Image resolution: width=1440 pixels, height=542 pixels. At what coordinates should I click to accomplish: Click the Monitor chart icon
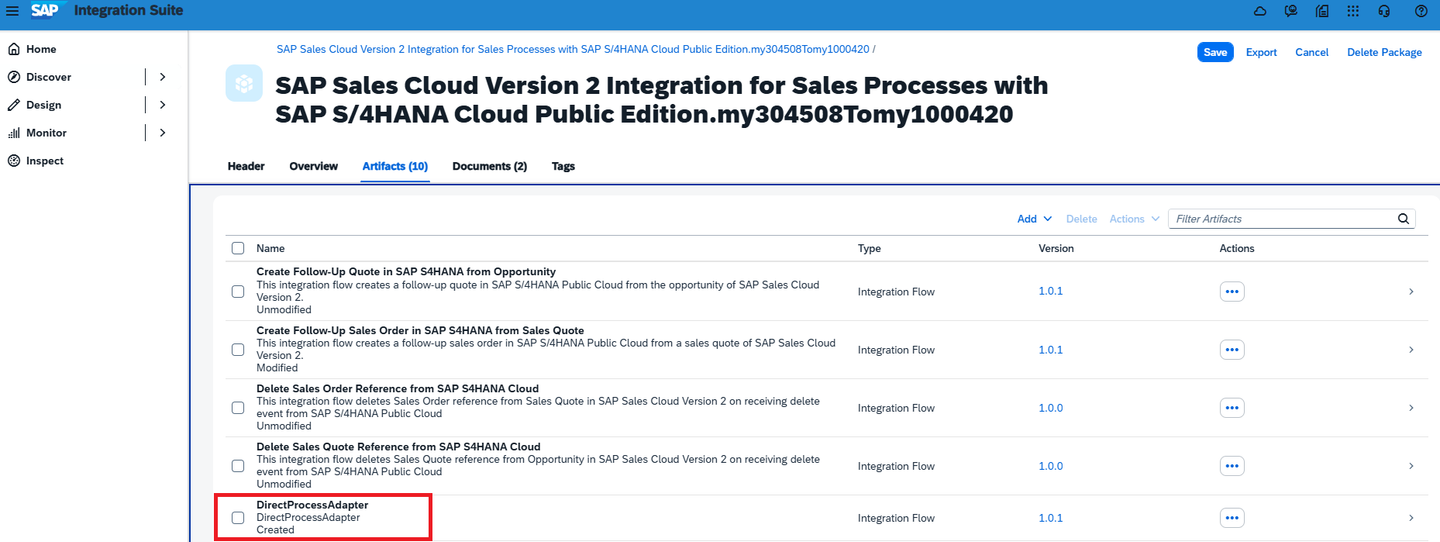[x=14, y=133]
